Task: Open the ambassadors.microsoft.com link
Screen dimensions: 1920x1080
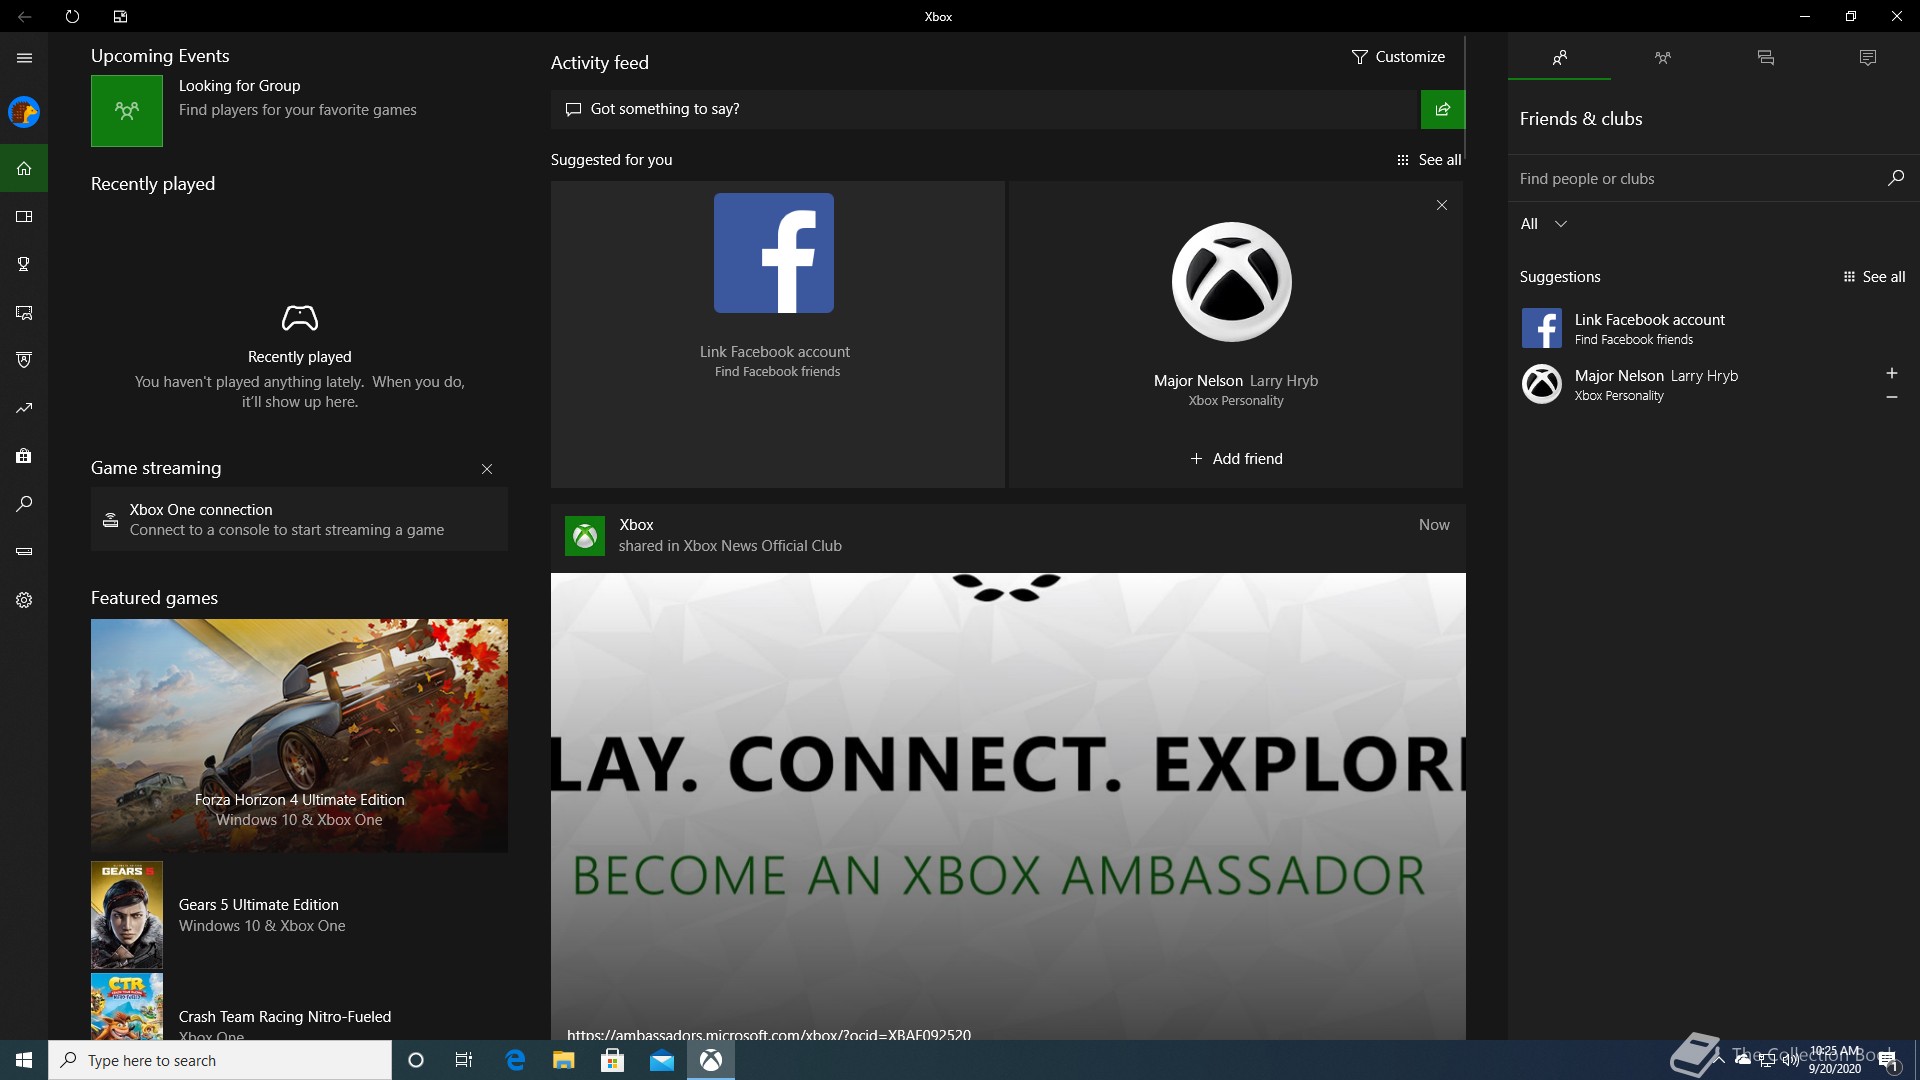Action: [x=768, y=1034]
